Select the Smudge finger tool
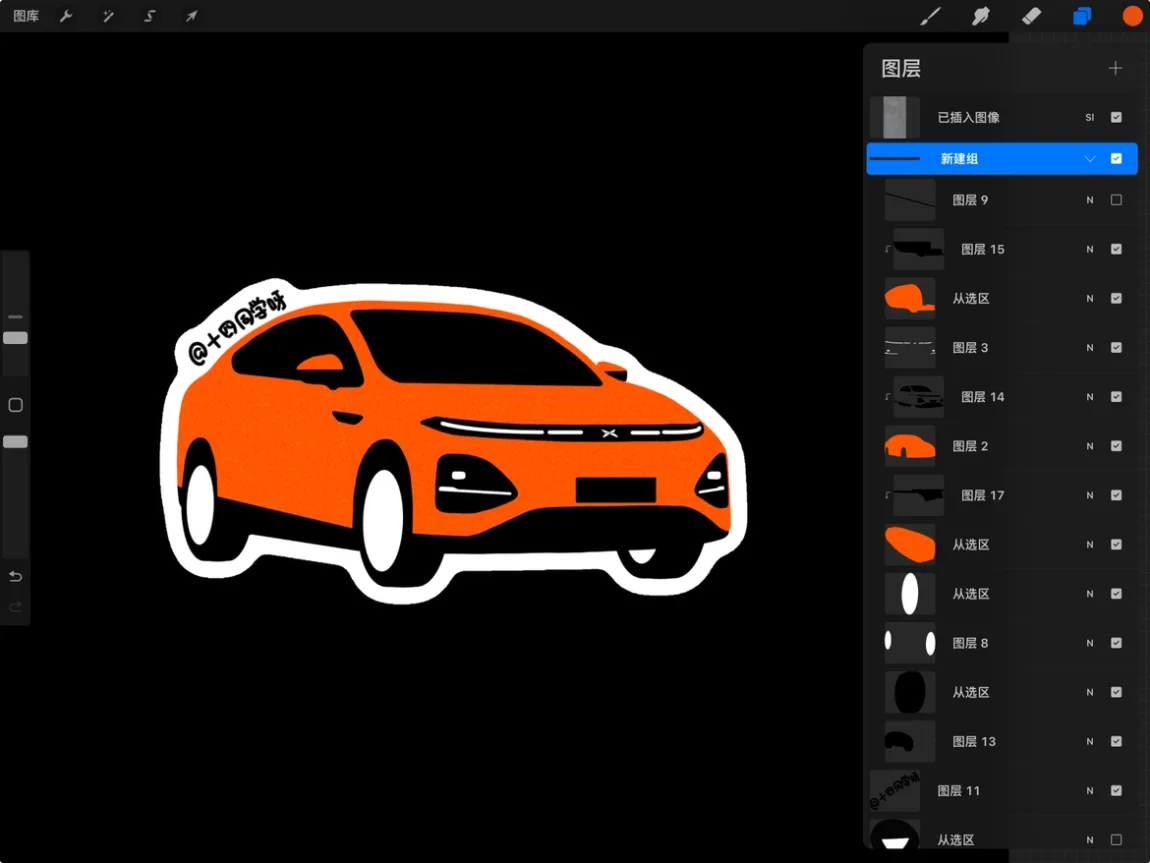This screenshot has height=863, width=1150. [981, 16]
